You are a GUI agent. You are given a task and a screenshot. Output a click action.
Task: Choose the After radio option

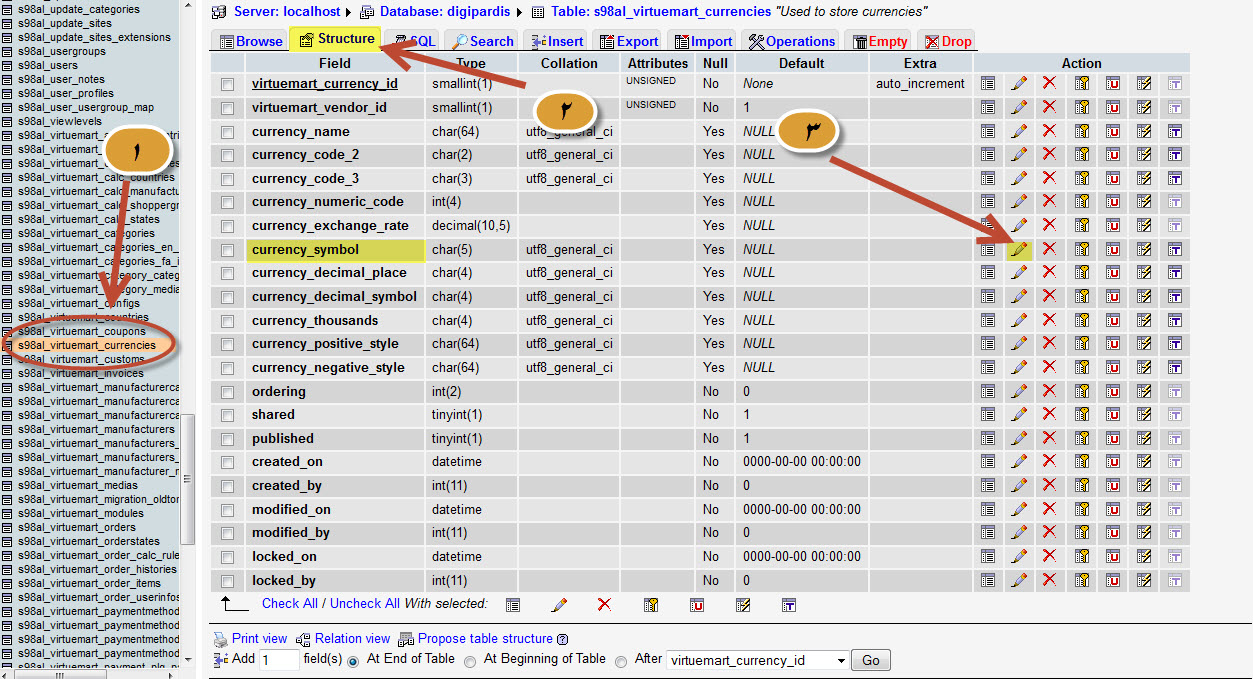coord(621,660)
